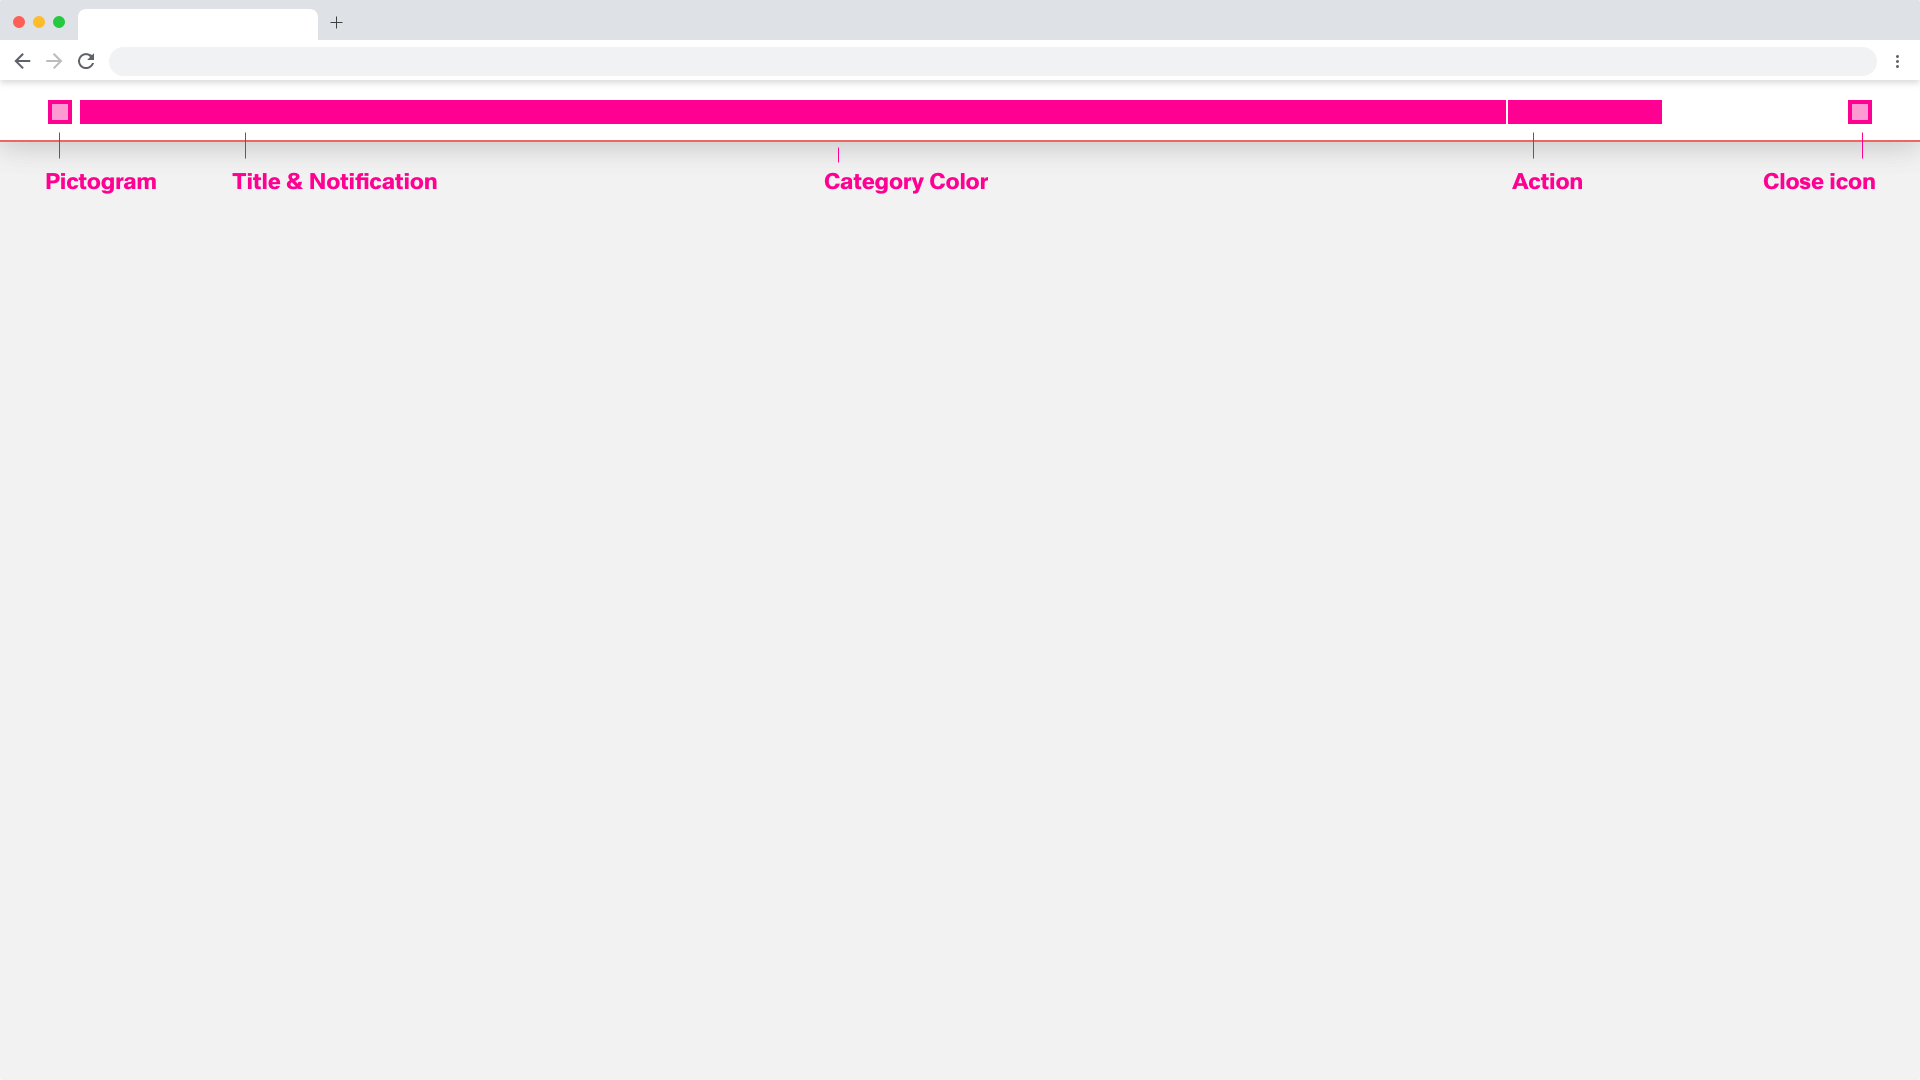Select the blank browser tab
Screen dimensions: 1920x1080
coord(197,24)
